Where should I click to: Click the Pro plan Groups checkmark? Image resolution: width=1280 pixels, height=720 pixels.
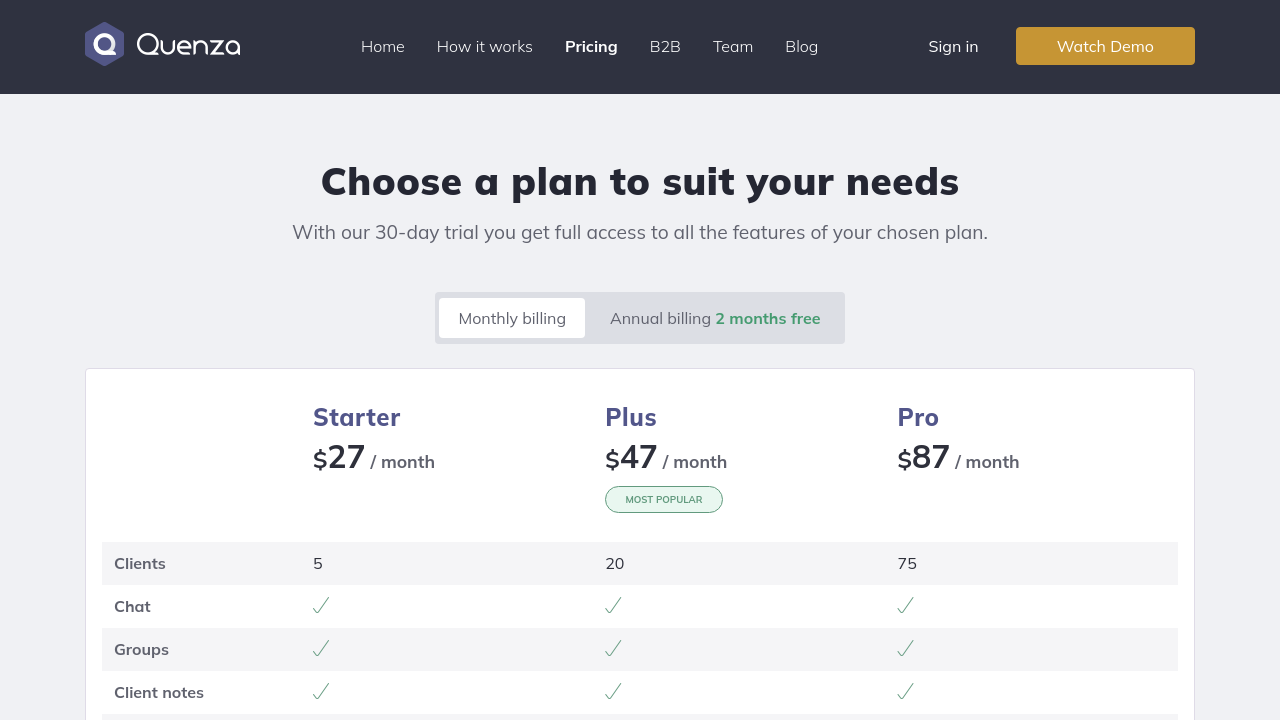905,649
